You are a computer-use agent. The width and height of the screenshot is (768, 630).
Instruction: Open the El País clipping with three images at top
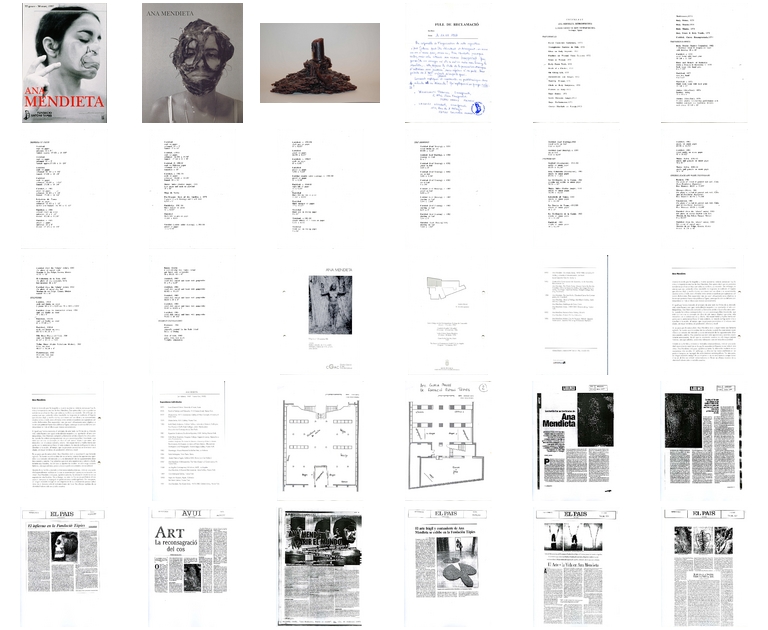click(x=704, y=567)
